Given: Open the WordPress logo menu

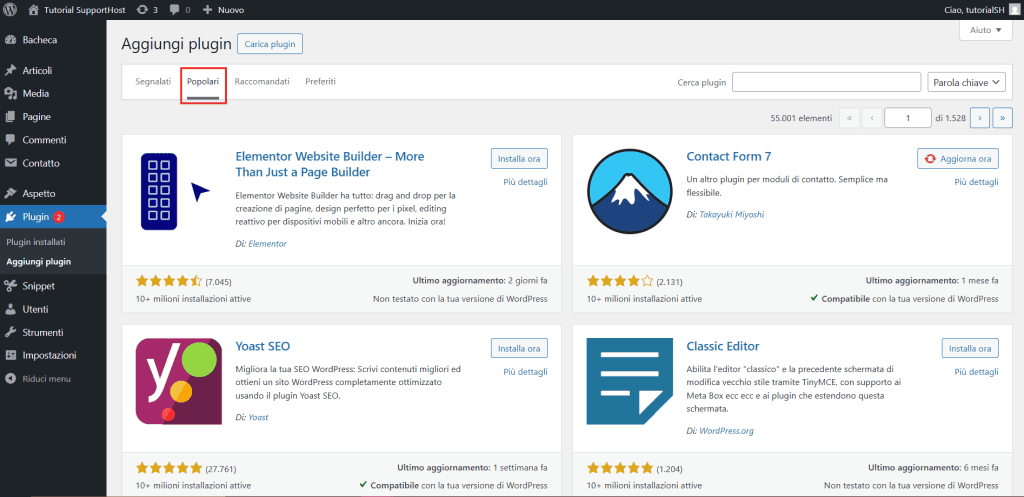Looking at the screenshot, I should click(10, 10).
